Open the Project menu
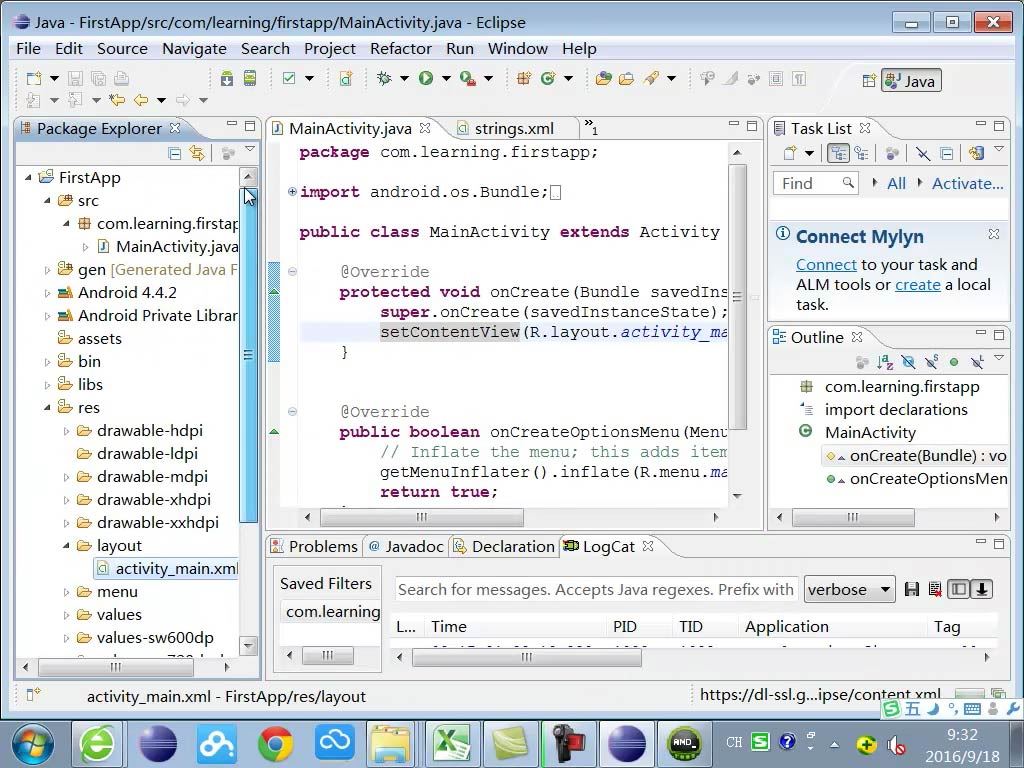1024x768 pixels. (330, 49)
